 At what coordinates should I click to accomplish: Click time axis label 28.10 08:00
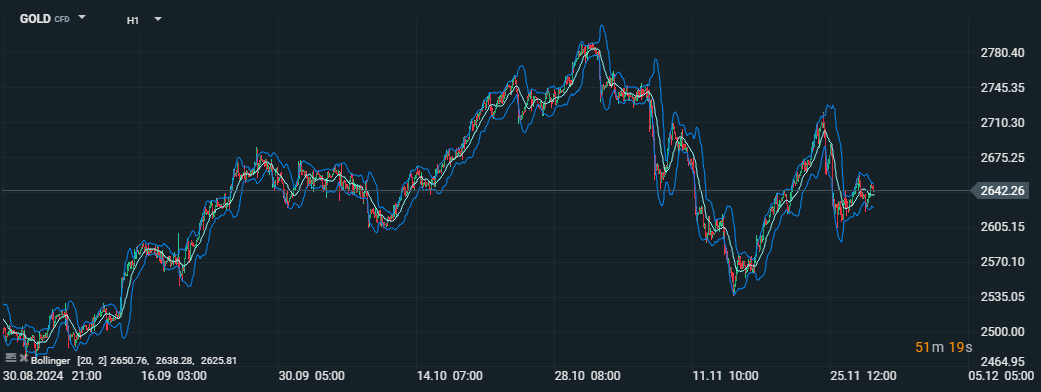click(588, 376)
